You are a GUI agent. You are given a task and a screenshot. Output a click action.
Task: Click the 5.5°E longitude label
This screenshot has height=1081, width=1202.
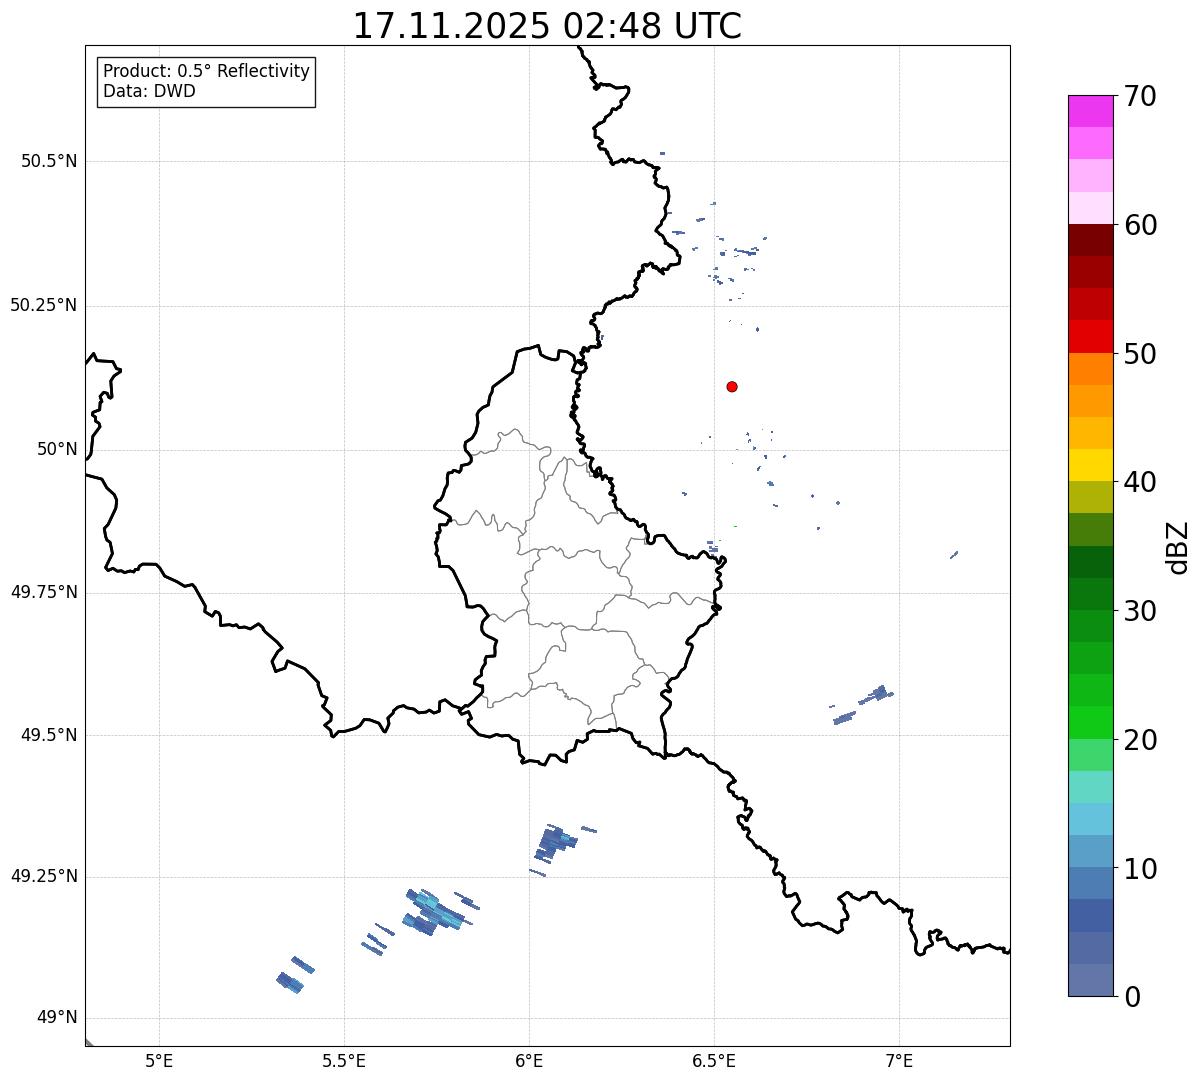344,1060
